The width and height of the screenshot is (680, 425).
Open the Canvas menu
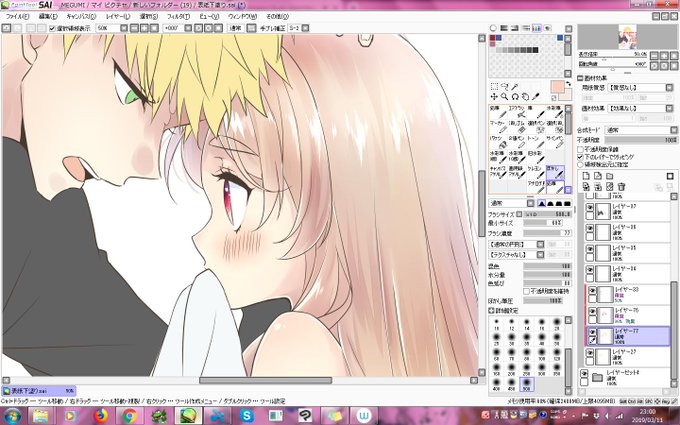(x=81, y=16)
